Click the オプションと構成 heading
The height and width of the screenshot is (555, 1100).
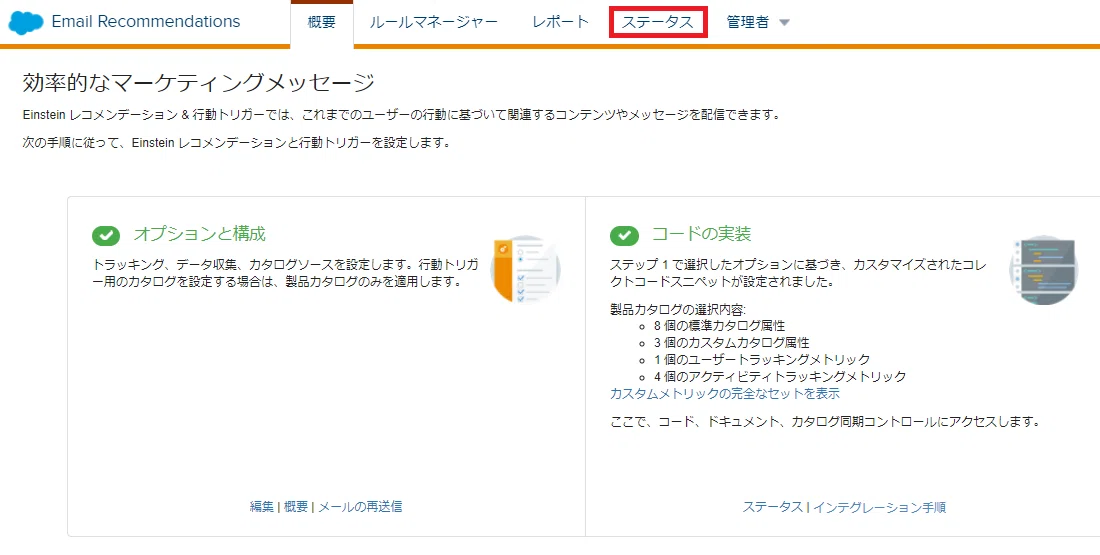click(x=200, y=234)
